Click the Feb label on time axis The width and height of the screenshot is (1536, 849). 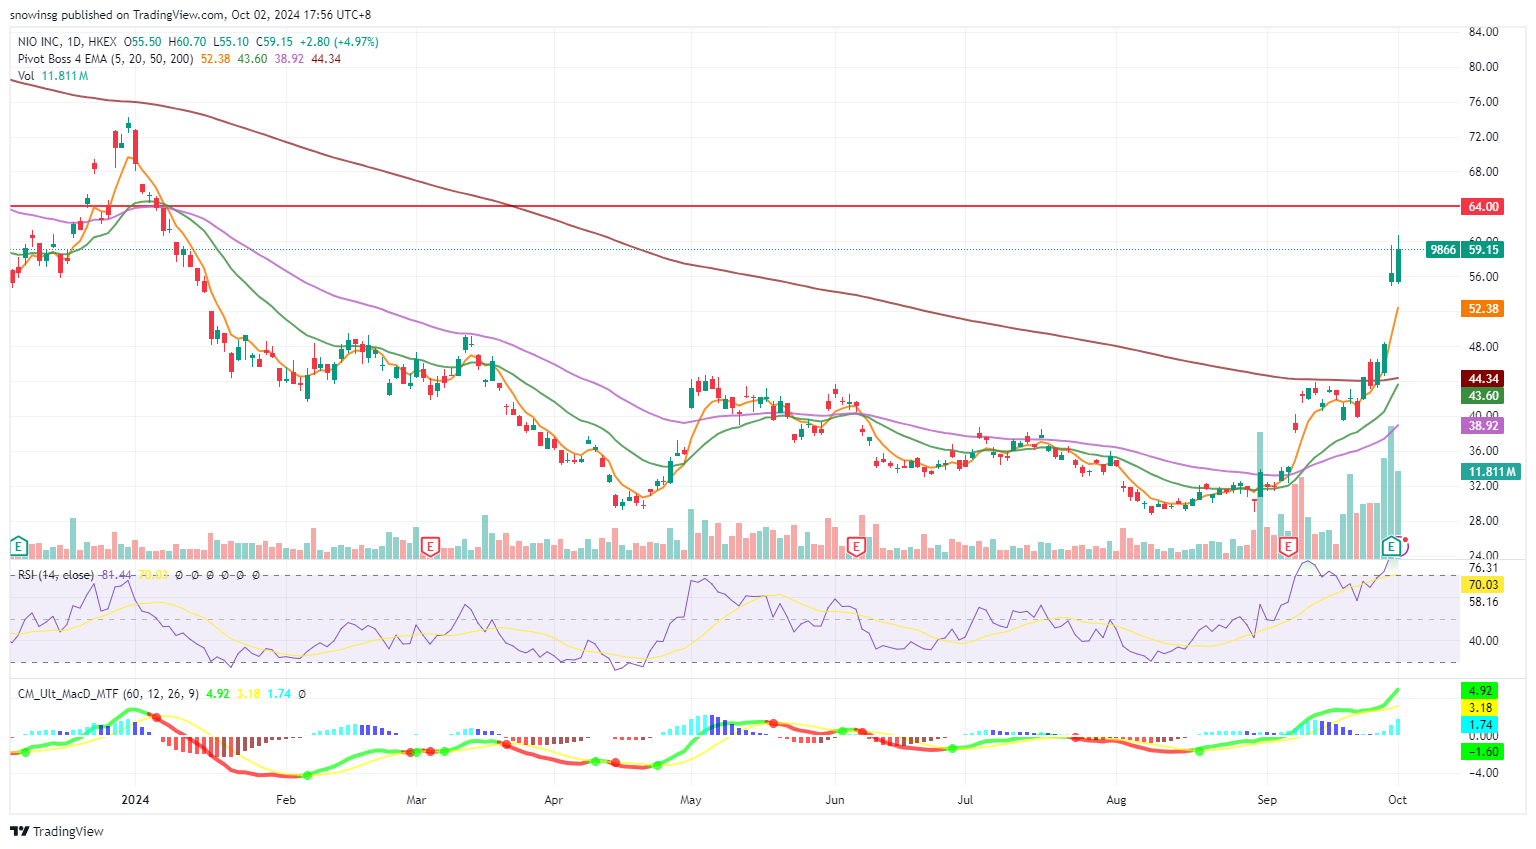pyautogui.click(x=286, y=800)
